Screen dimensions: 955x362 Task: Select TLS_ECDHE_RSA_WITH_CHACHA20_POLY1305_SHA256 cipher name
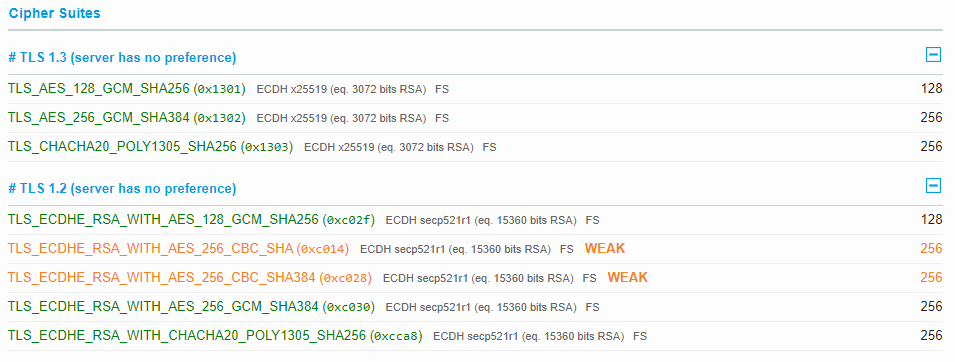pos(187,336)
